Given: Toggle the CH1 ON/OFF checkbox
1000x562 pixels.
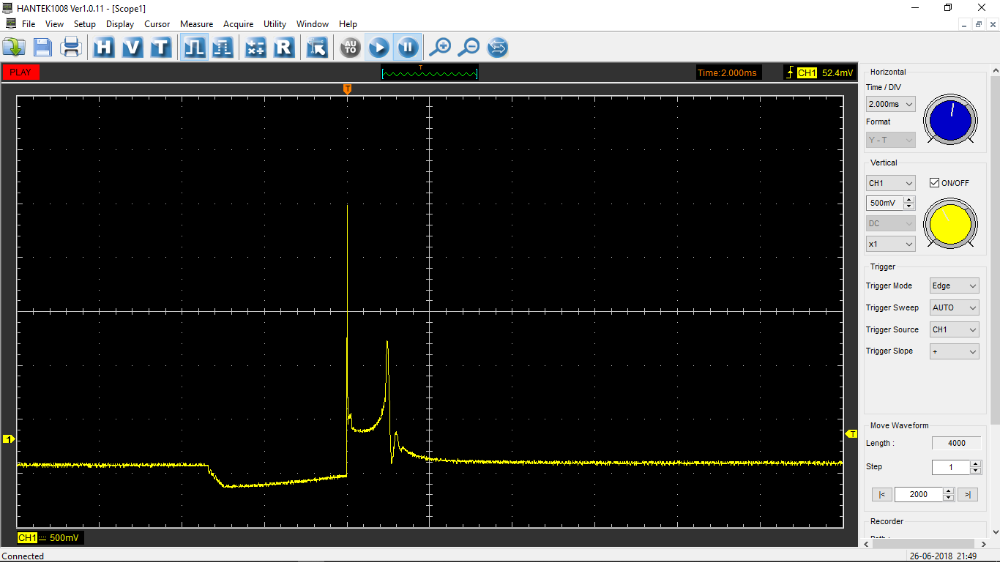Looking at the screenshot, I should click(x=934, y=183).
